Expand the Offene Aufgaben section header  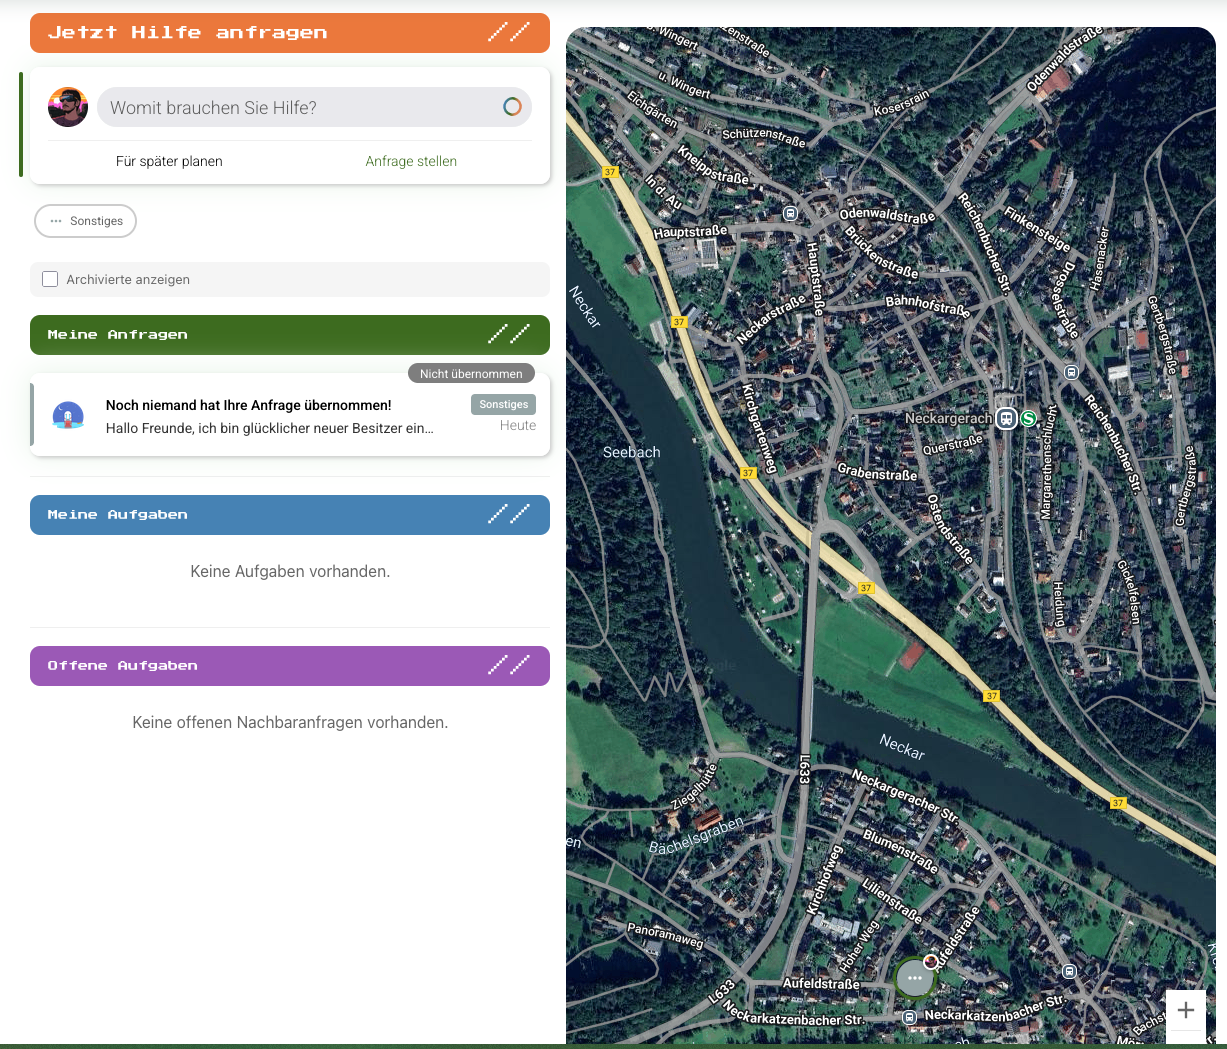click(290, 666)
